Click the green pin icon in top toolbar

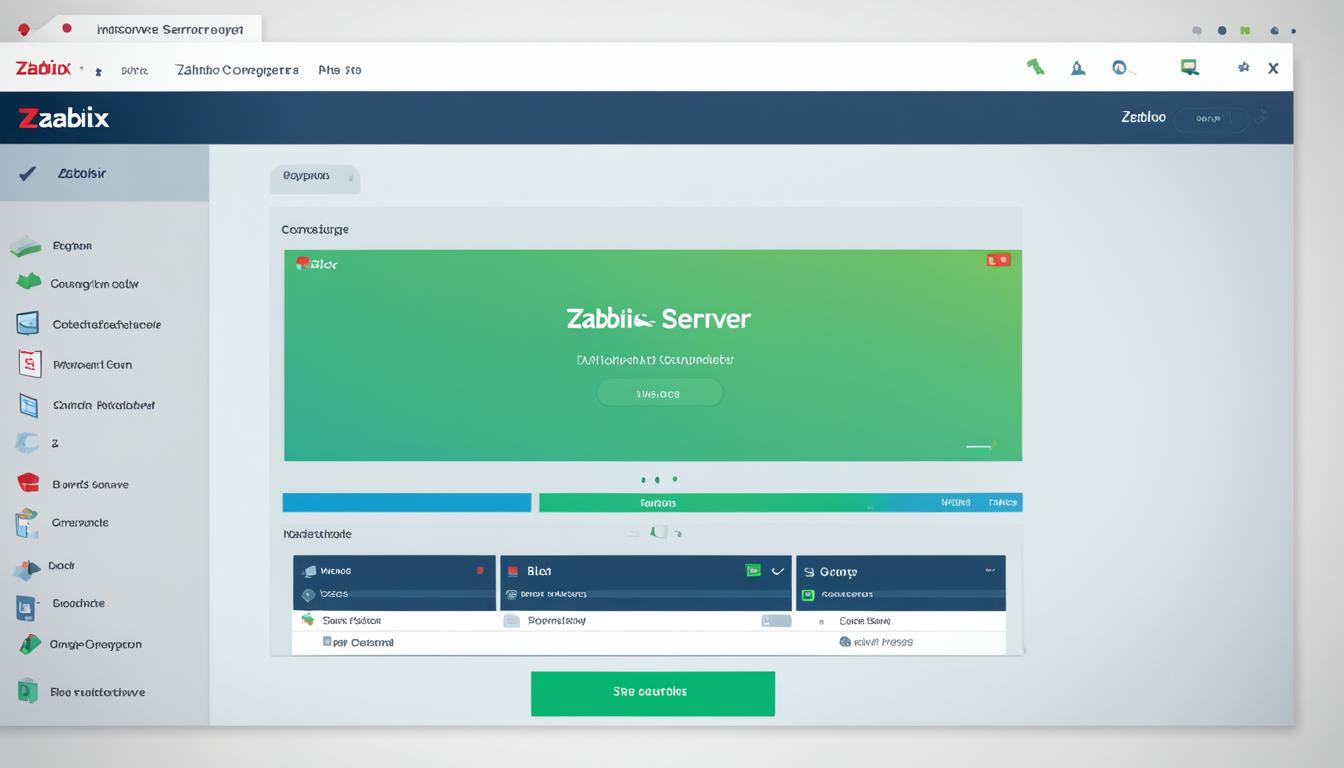click(1036, 67)
